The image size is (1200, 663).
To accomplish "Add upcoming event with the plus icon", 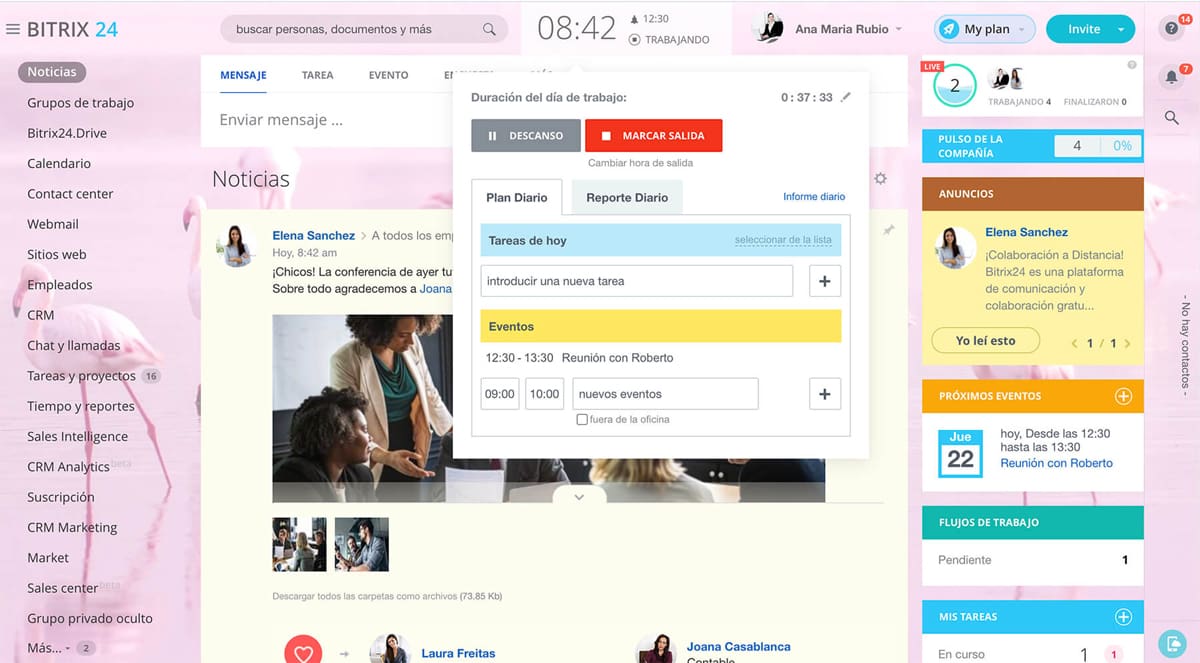I will pos(1123,396).
